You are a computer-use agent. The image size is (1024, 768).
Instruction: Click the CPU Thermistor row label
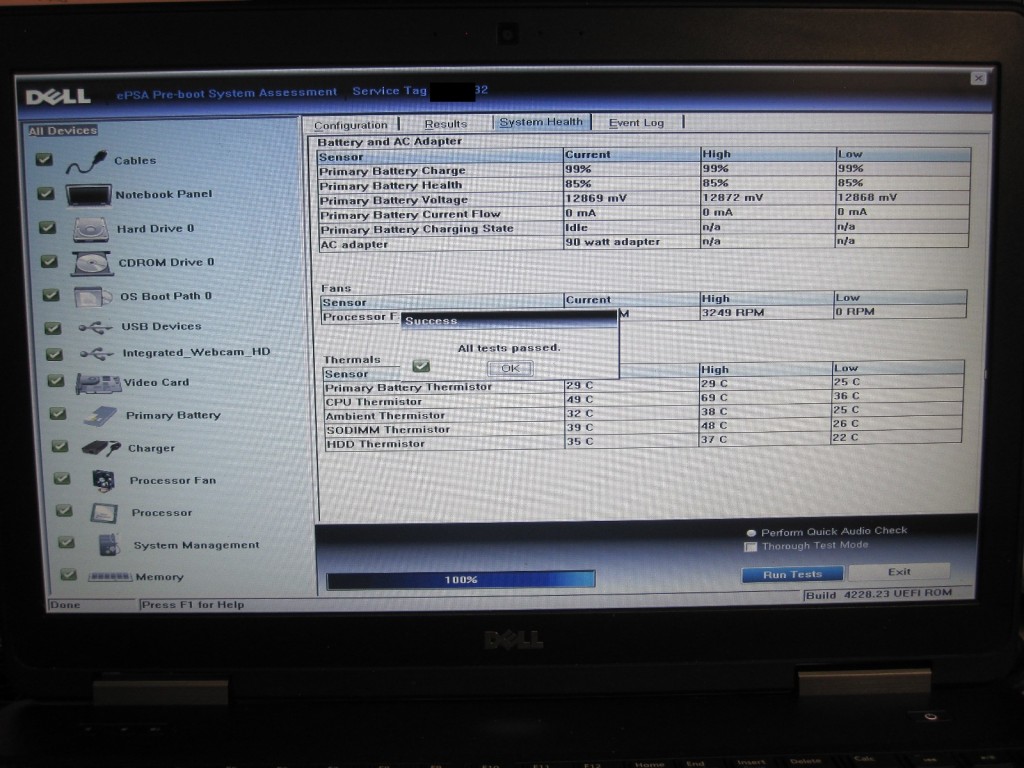374,402
